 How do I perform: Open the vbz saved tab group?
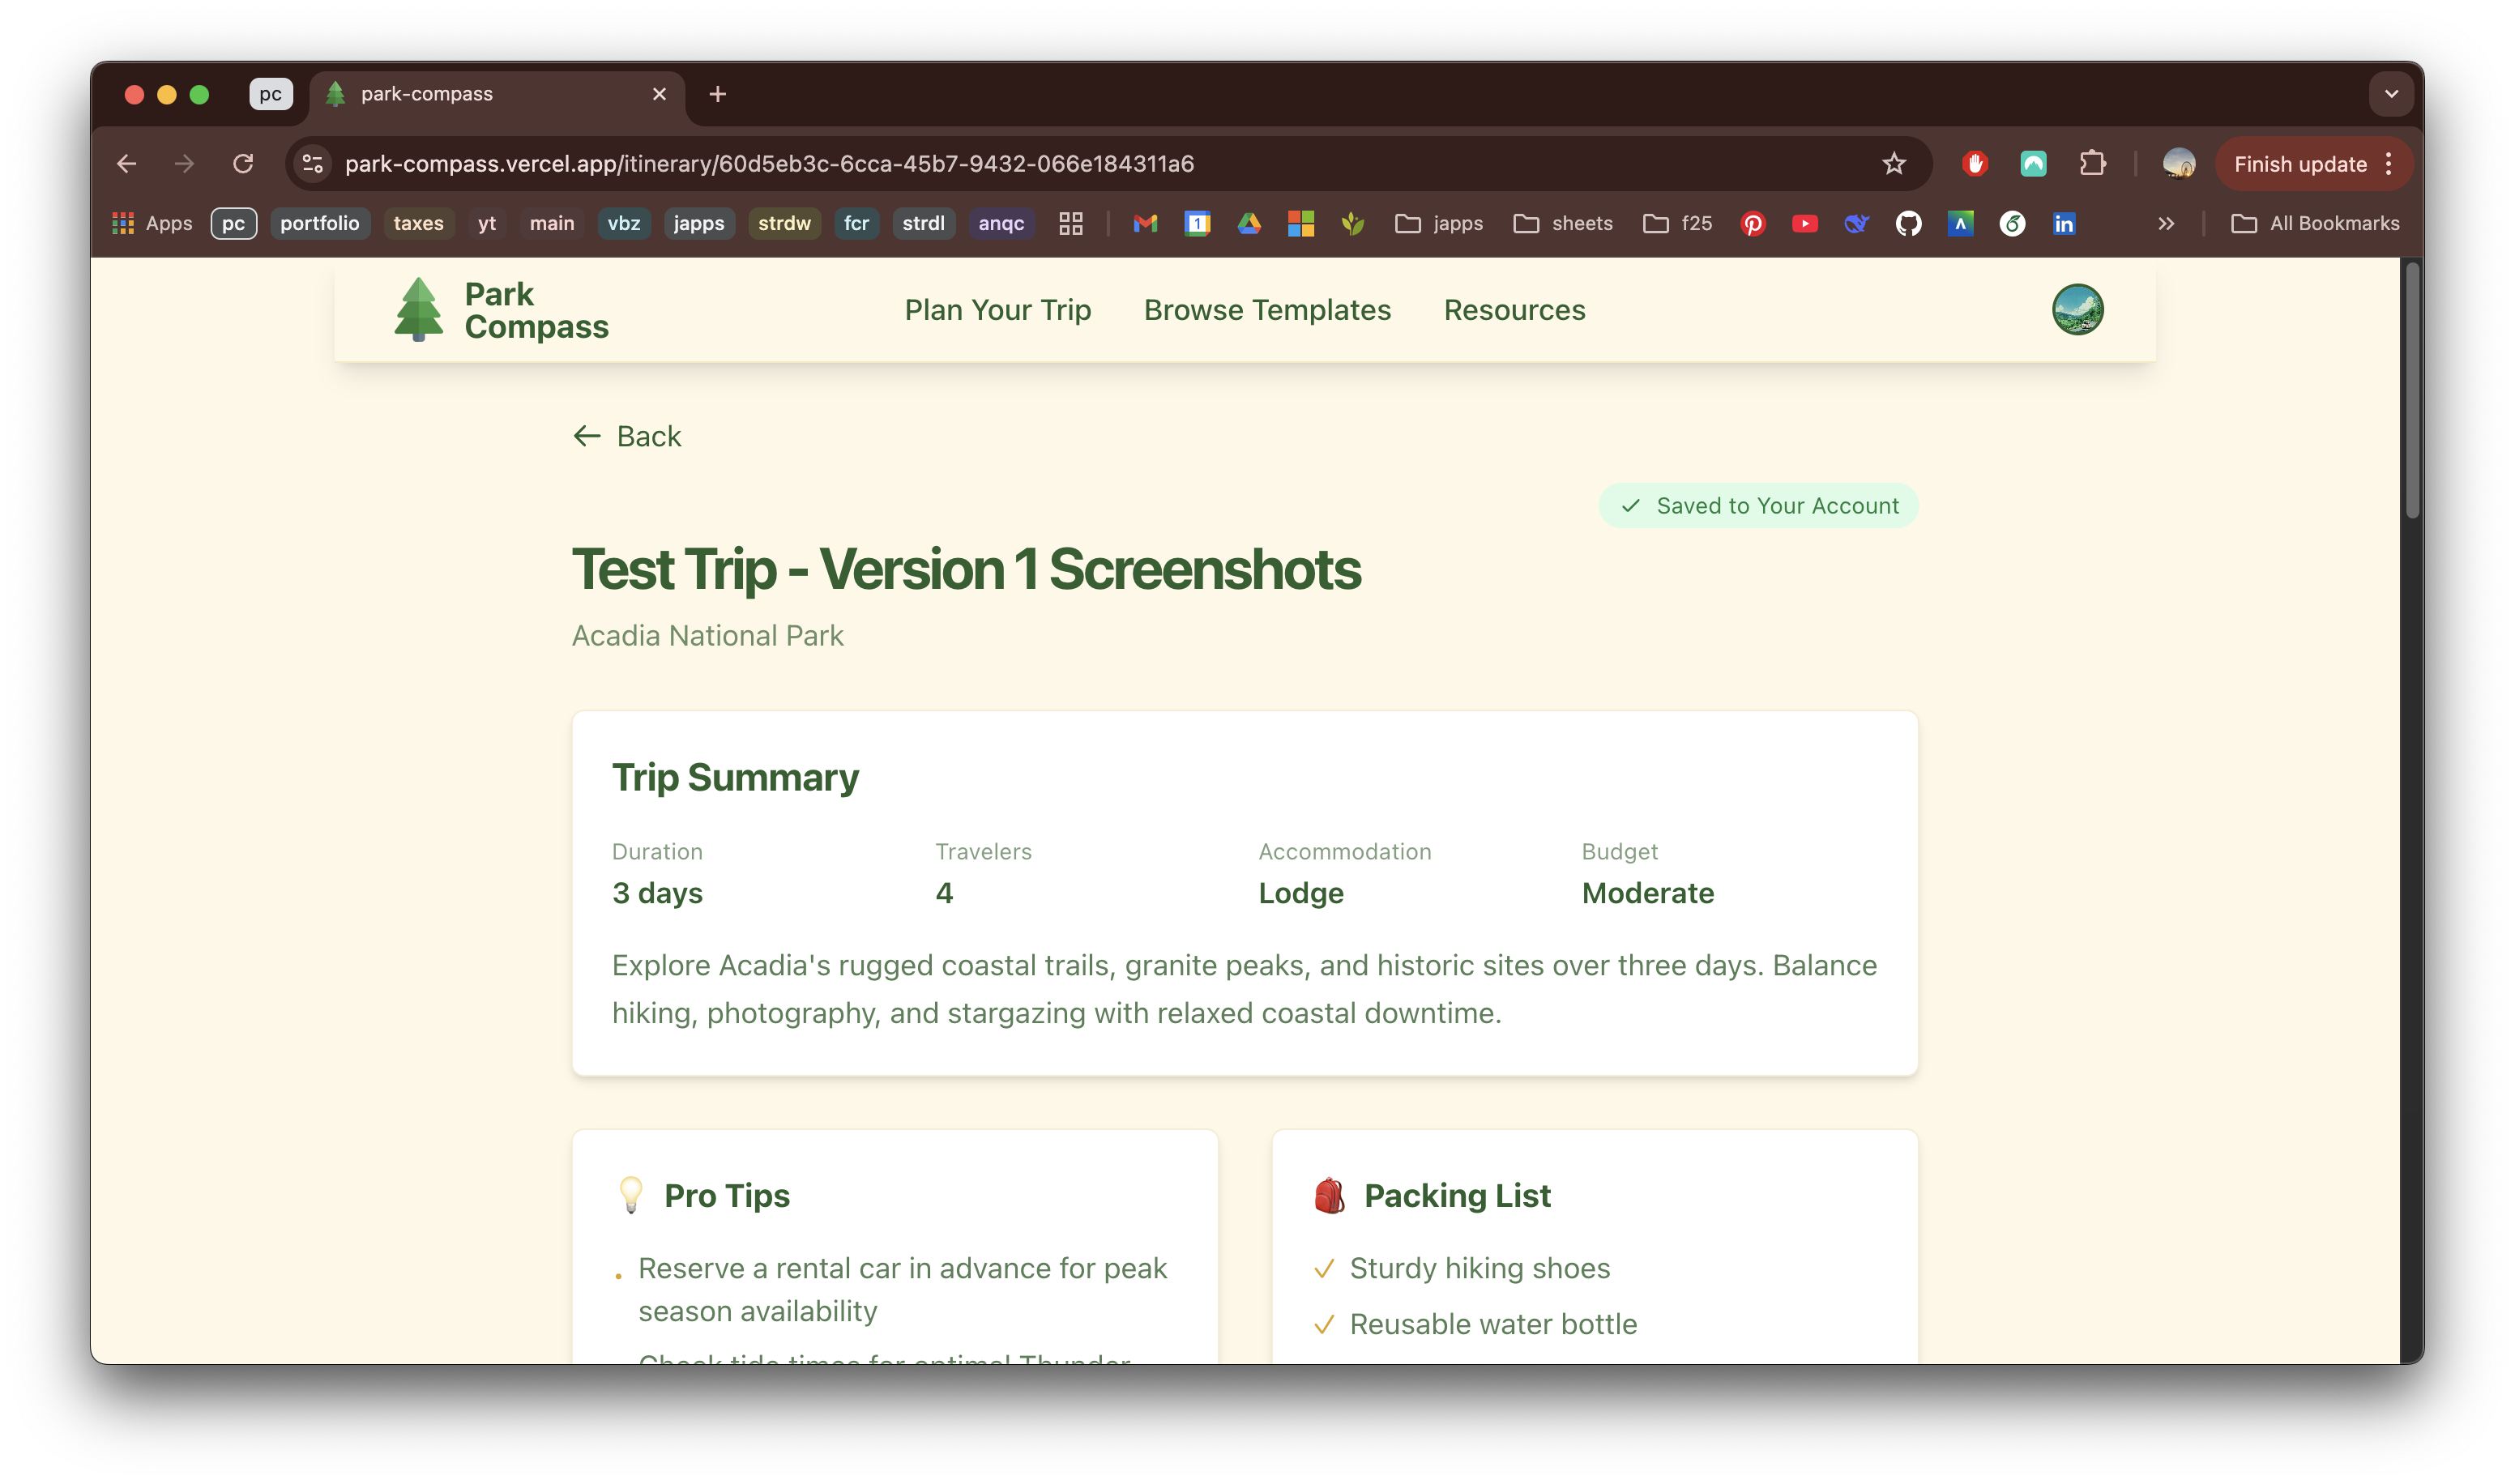(623, 223)
